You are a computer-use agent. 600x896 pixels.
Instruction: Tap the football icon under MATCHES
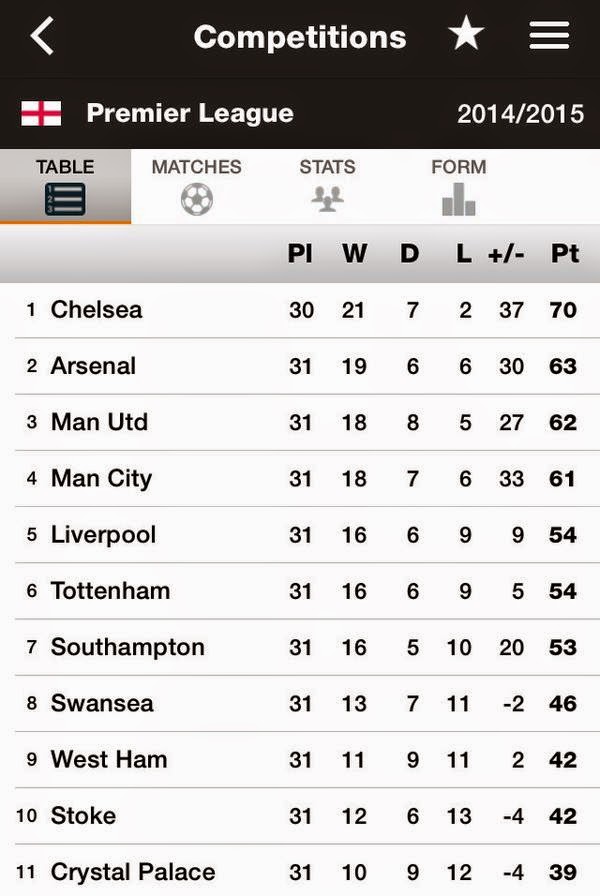196,197
